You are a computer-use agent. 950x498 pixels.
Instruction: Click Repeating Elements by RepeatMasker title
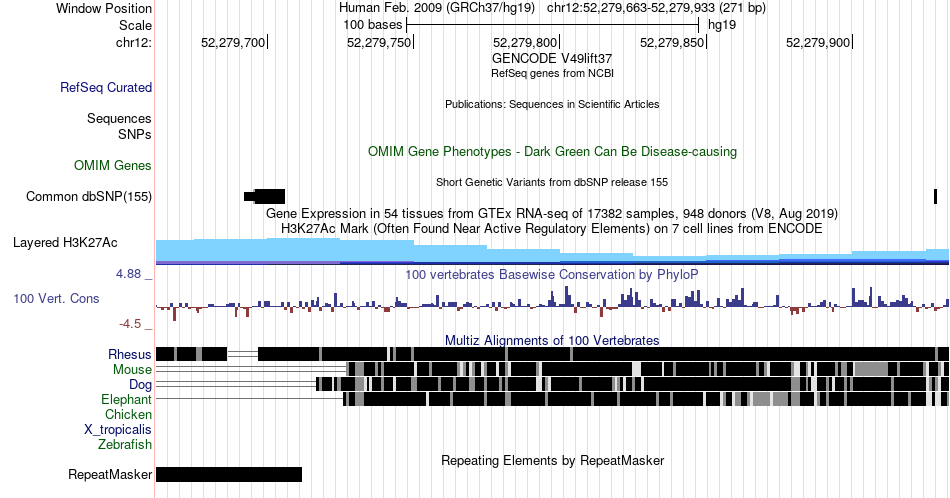552,460
